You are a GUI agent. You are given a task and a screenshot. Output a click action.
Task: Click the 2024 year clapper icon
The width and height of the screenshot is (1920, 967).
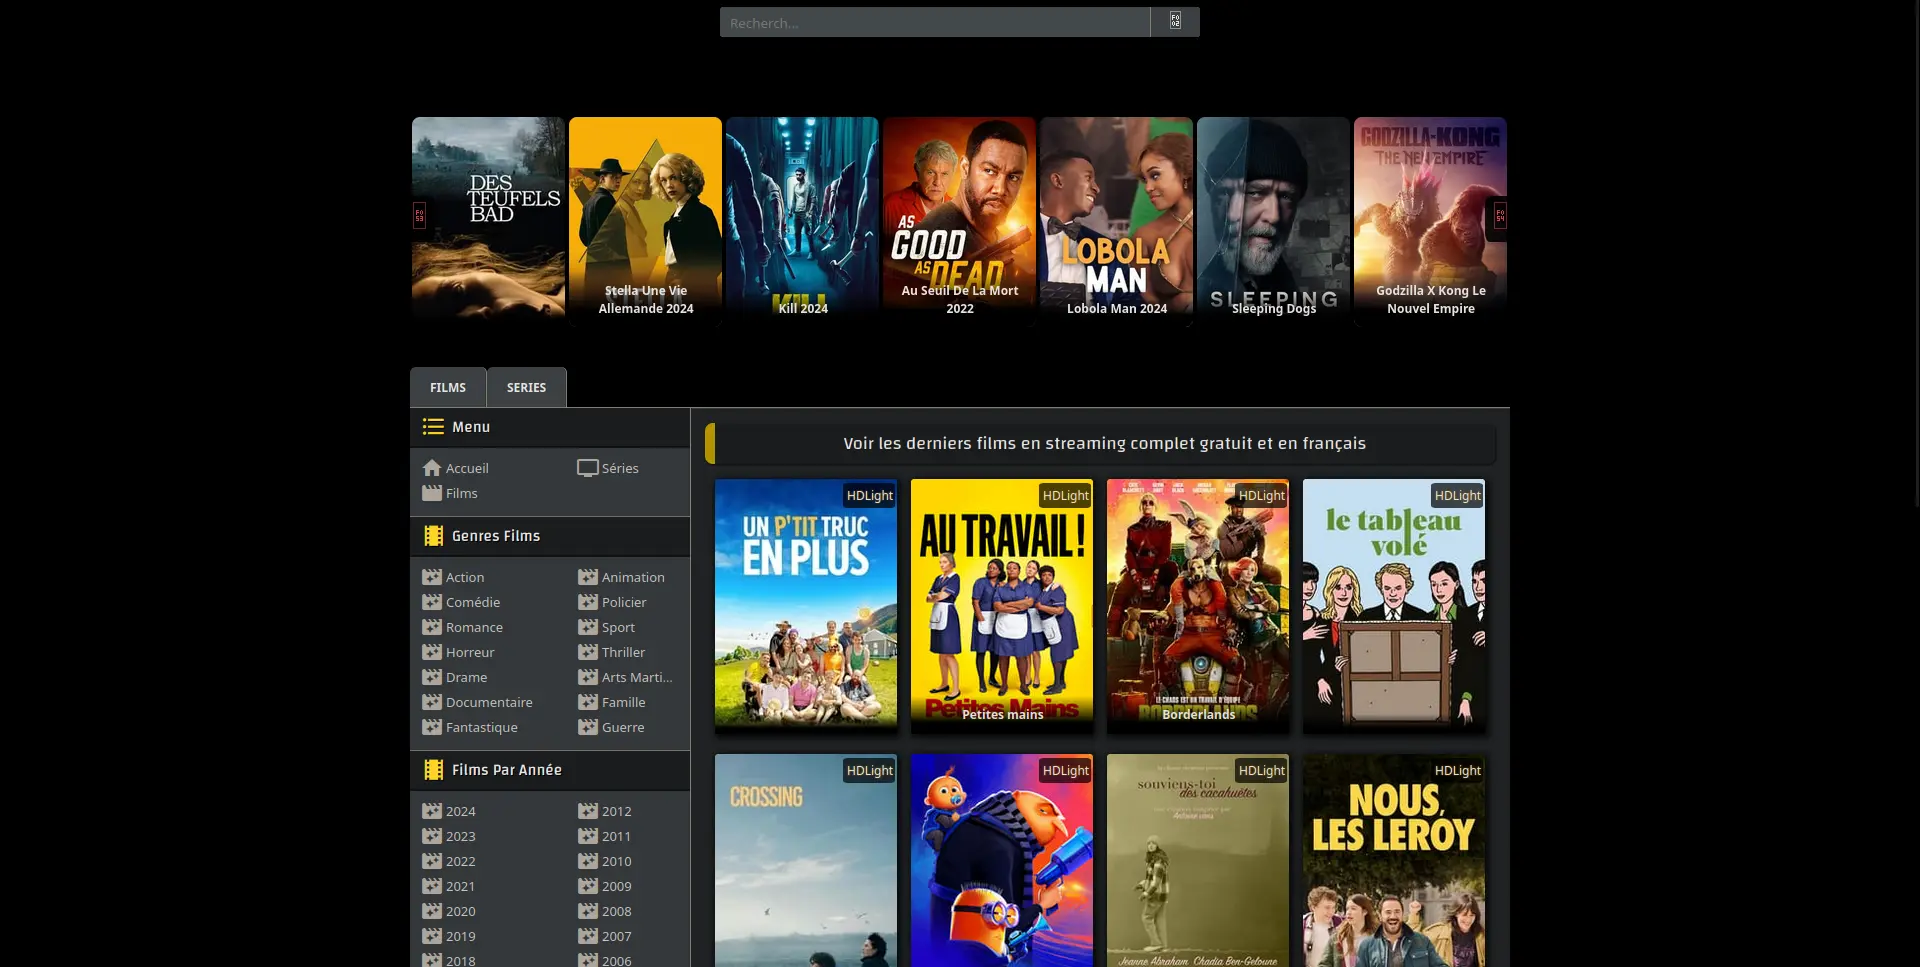coord(432,811)
